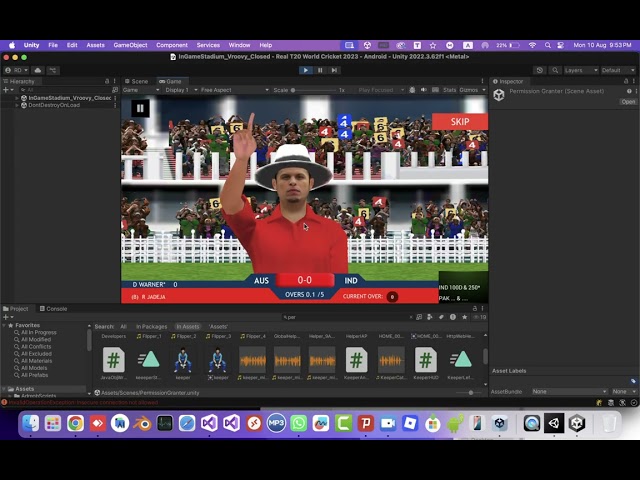Open the Default layout dropdown
The image size is (640, 480).
click(x=618, y=70)
